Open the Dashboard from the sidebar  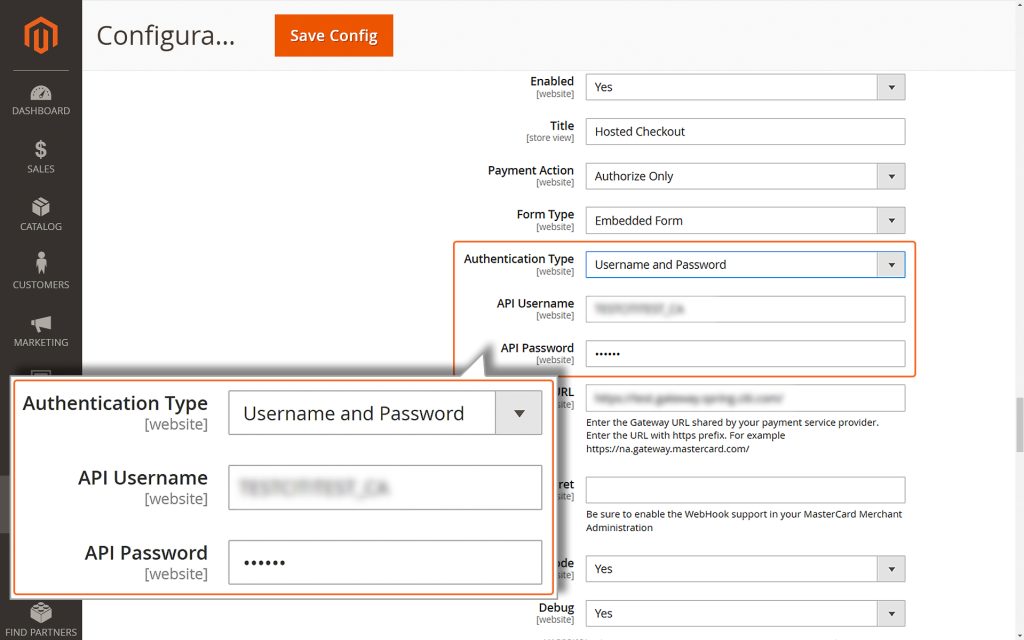40,100
